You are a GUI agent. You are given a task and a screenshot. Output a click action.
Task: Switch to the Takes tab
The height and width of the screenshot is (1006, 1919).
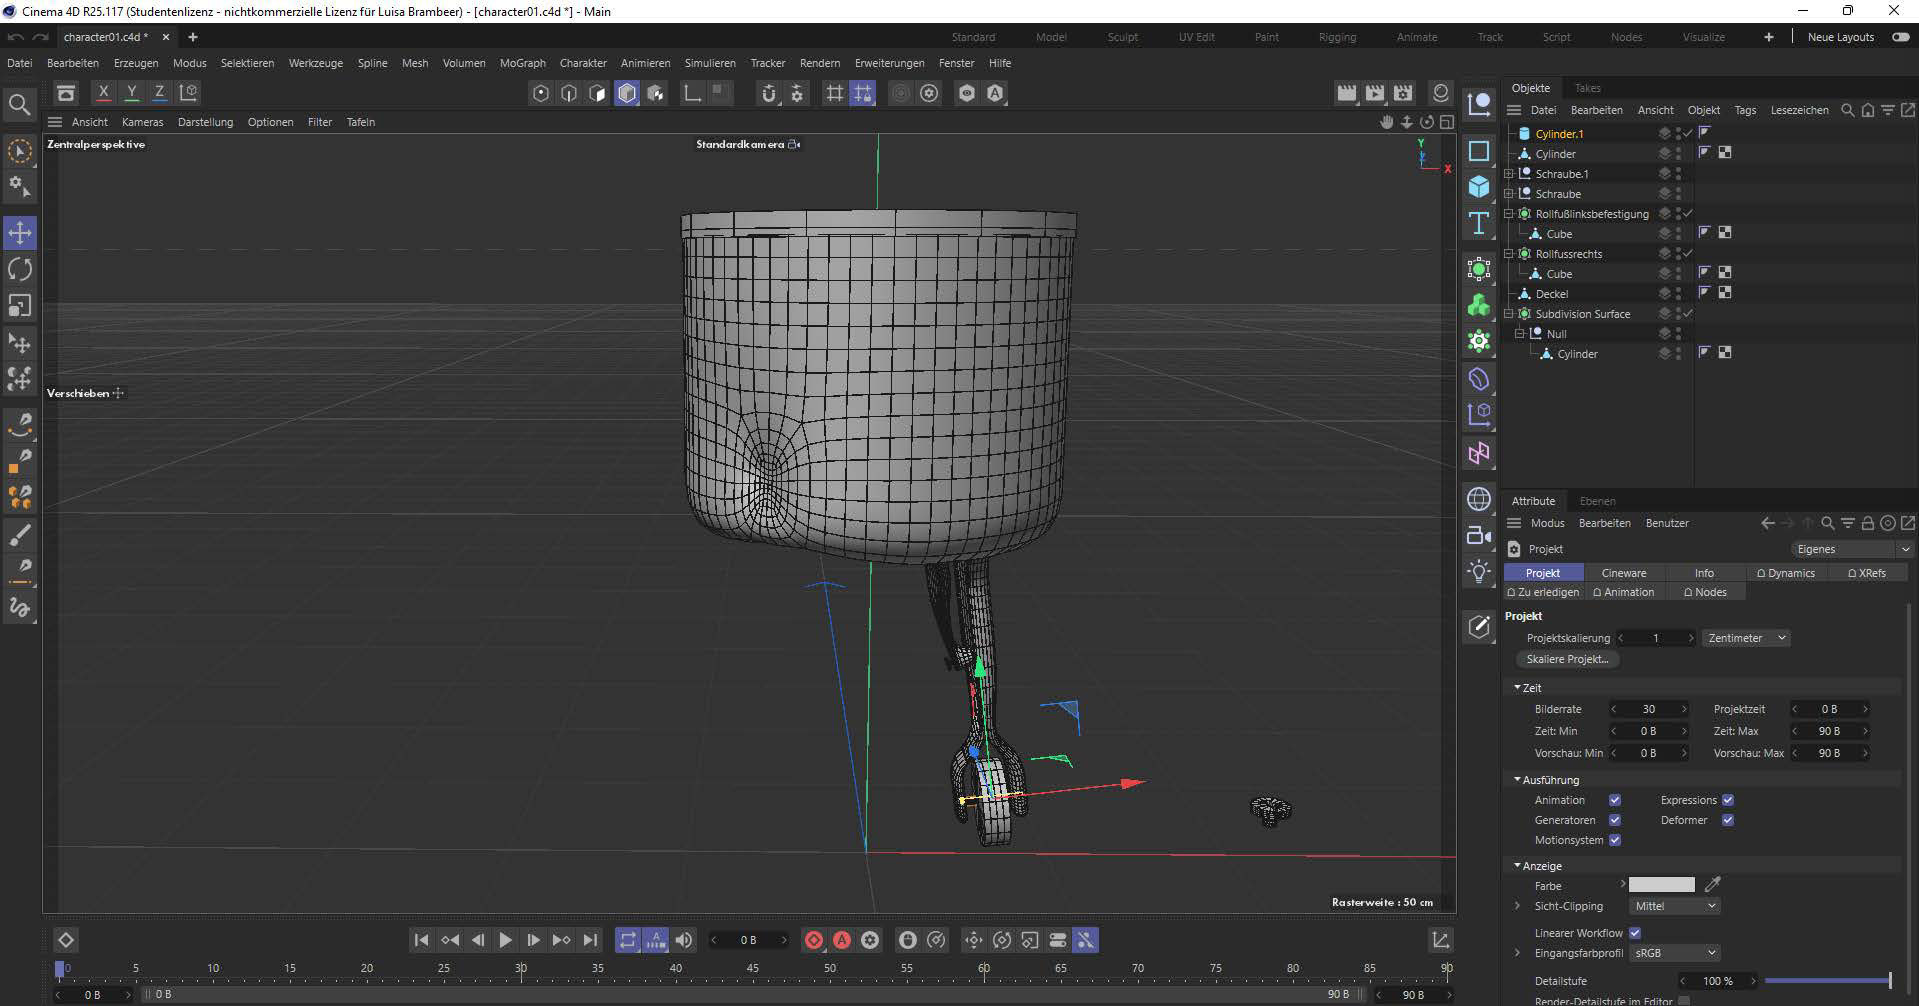[x=1588, y=88]
